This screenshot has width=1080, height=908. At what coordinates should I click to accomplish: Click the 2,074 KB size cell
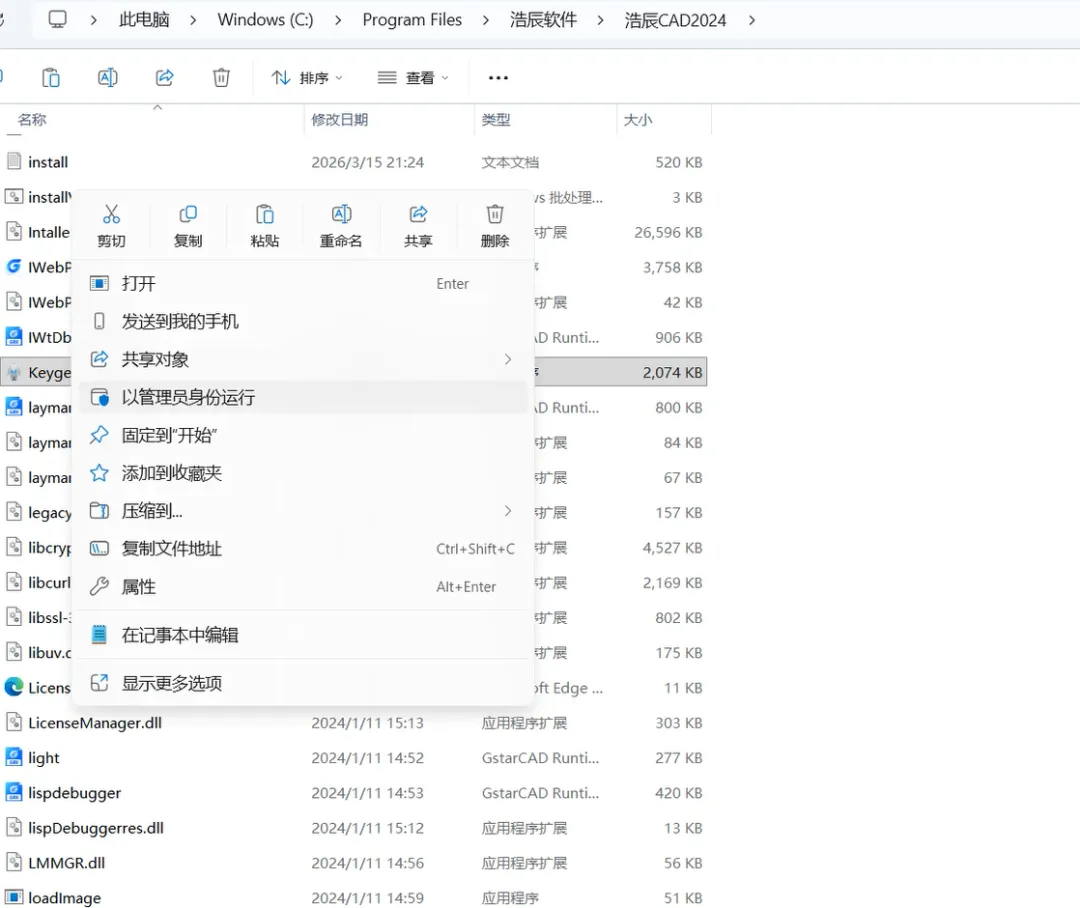[672, 373]
